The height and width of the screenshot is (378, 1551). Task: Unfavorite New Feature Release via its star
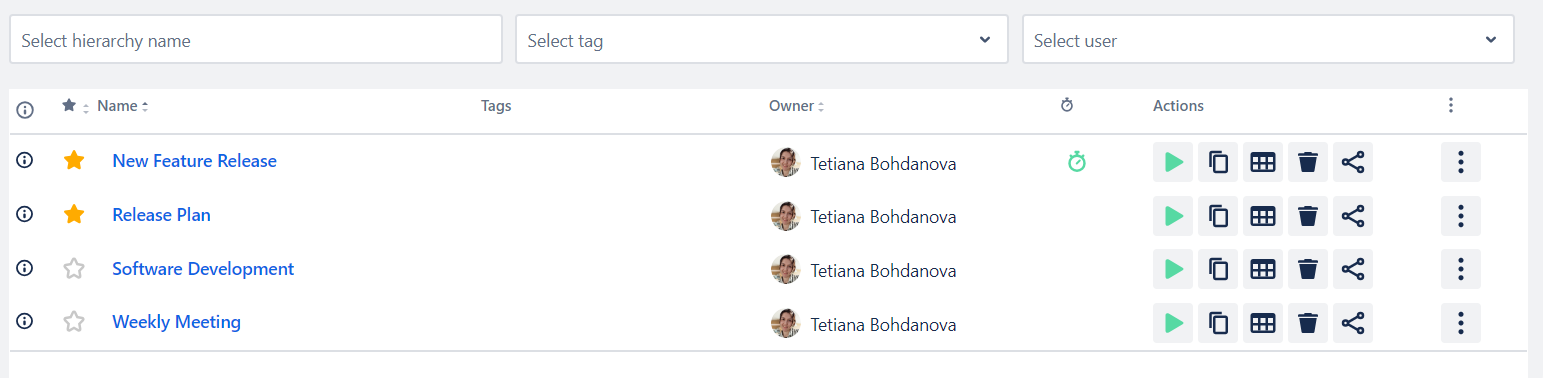click(x=74, y=160)
